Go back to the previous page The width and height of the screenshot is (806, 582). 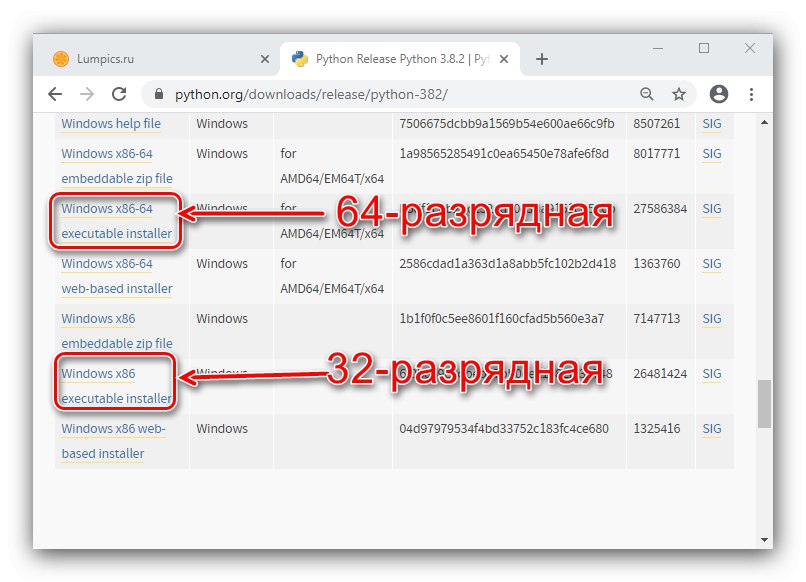point(55,94)
